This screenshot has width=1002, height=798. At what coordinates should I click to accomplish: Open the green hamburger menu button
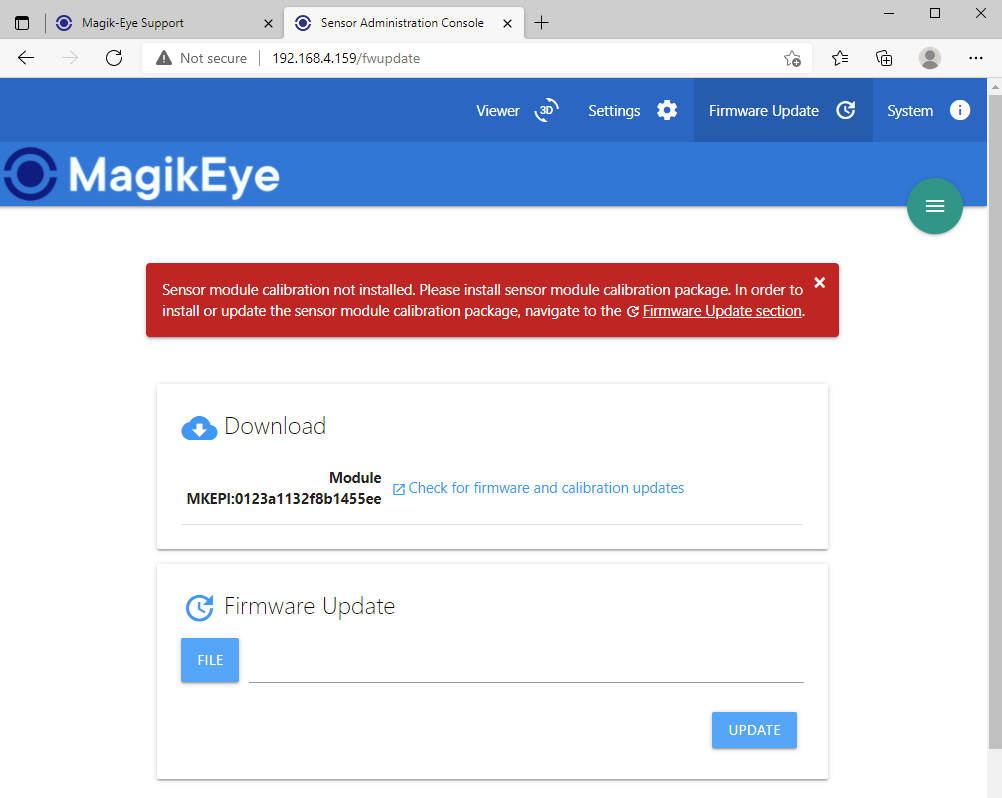point(935,206)
